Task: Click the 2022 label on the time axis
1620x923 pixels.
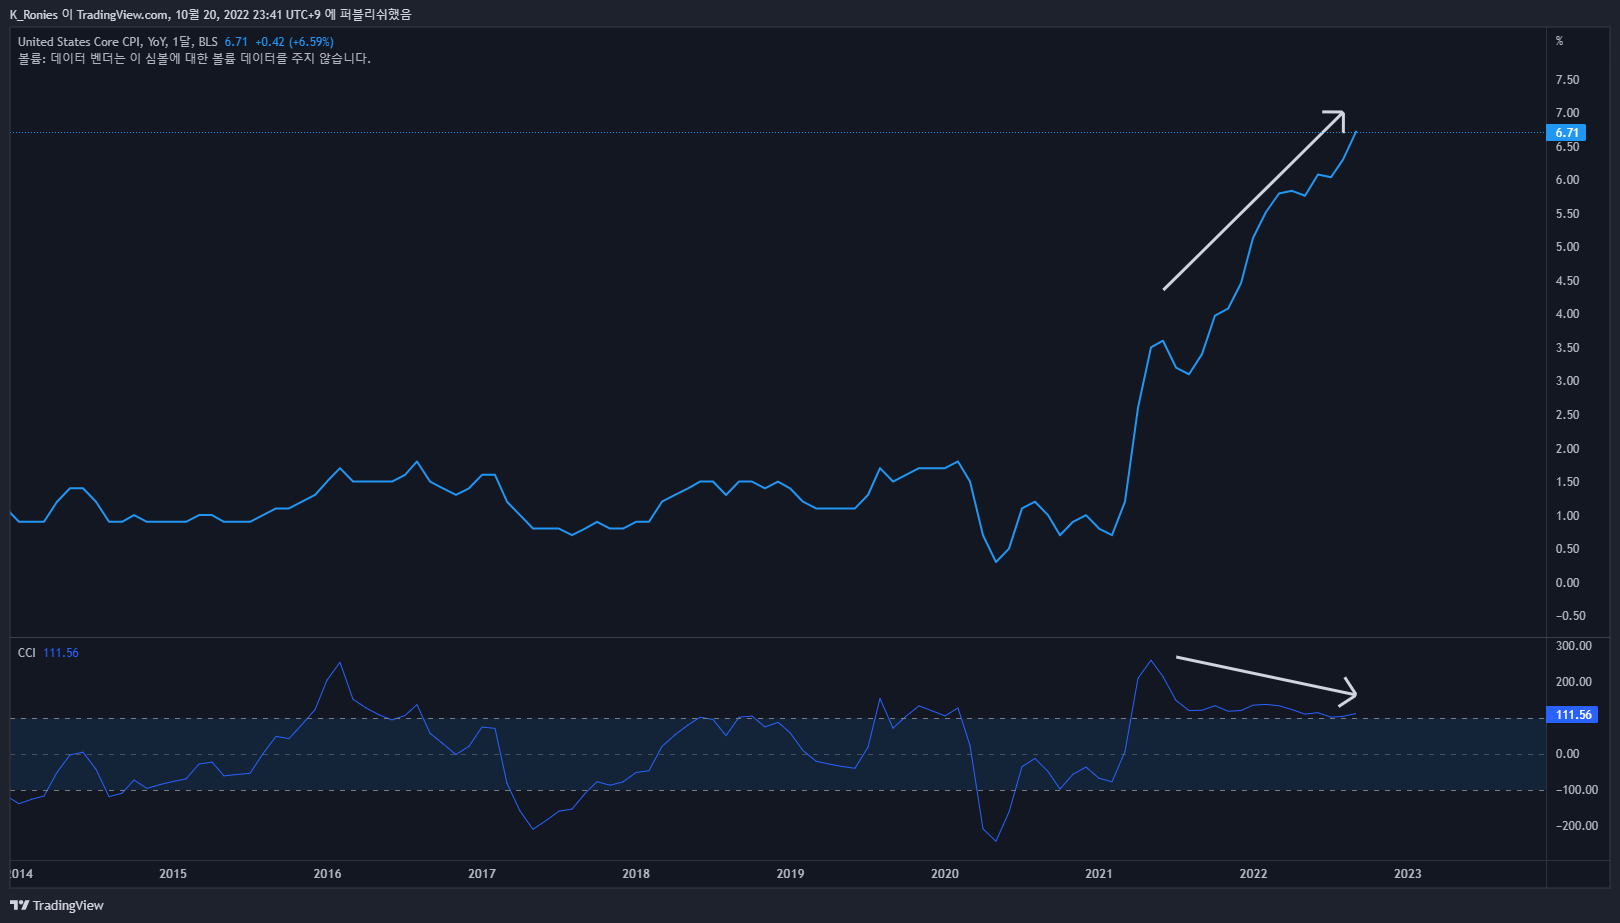Action: (x=1253, y=874)
